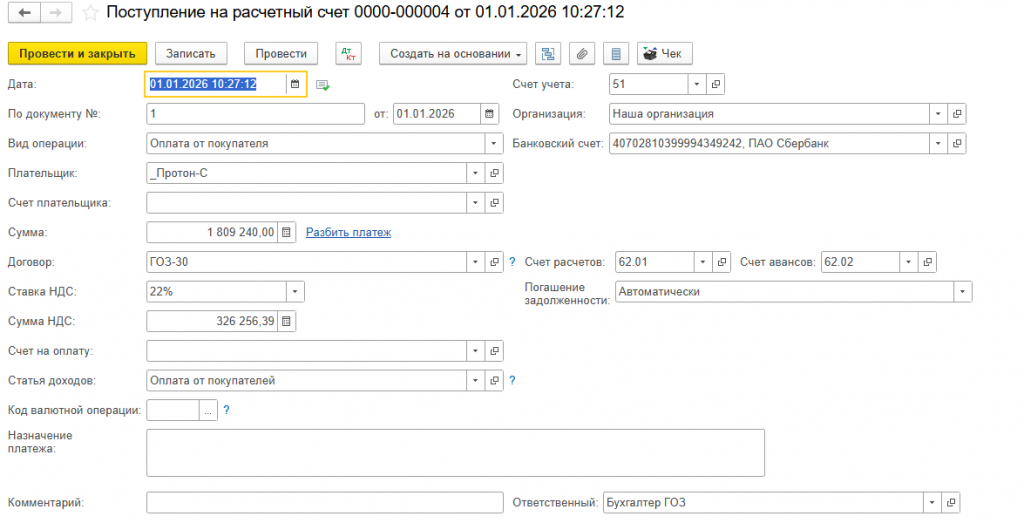1024x523 pixels.
Task: Open the Счет расчетов 62.01 account card
Action: coord(722,262)
